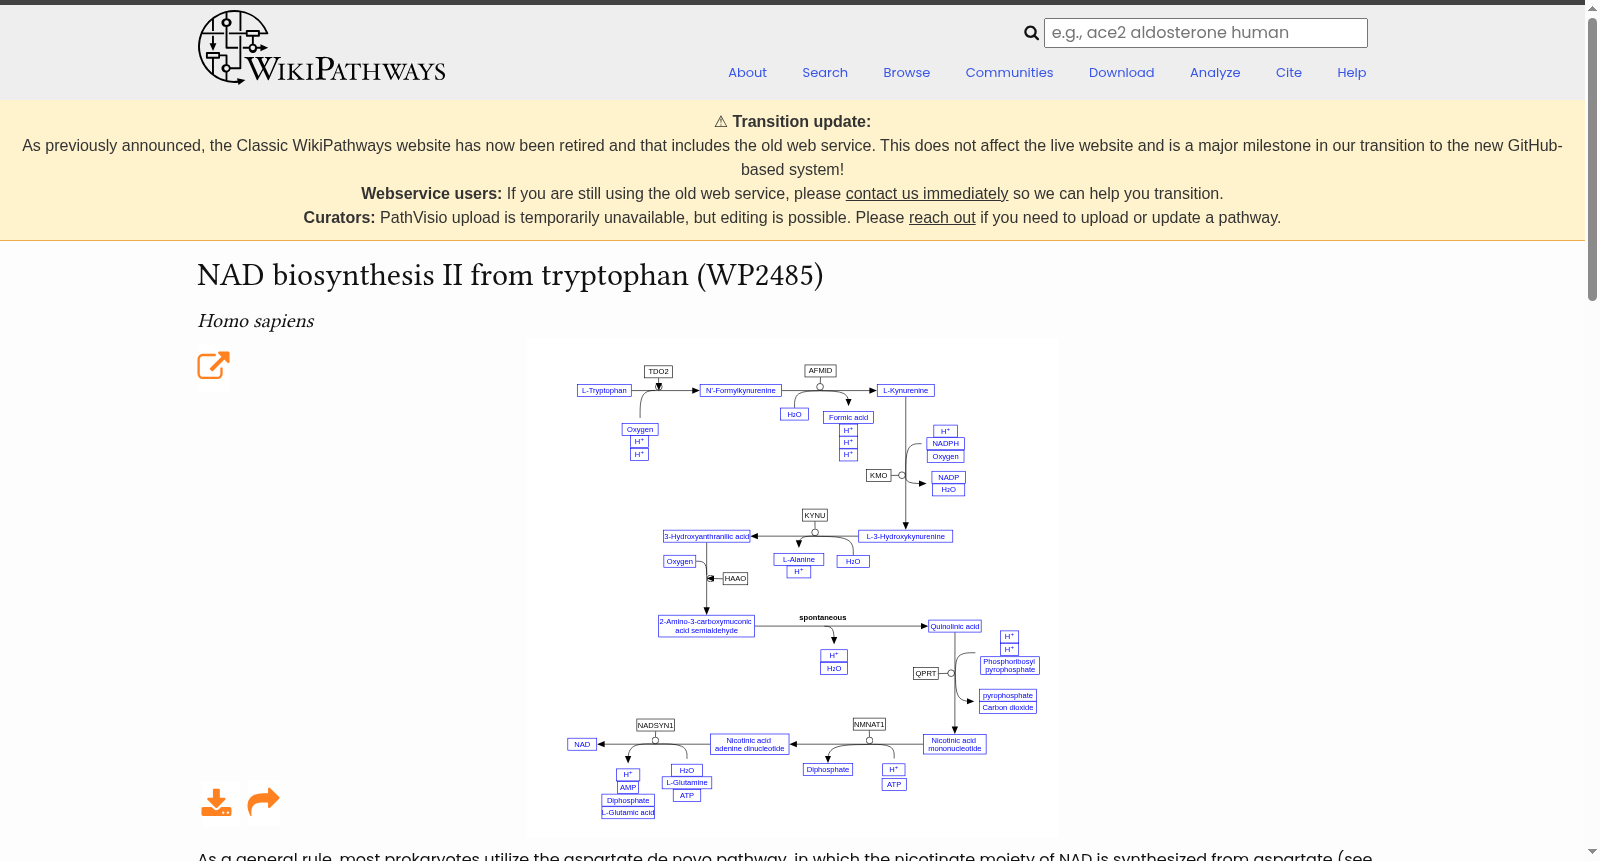The image size is (1600, 861).
Task: Select the KYNU gene node
Action: coord(815,516)
